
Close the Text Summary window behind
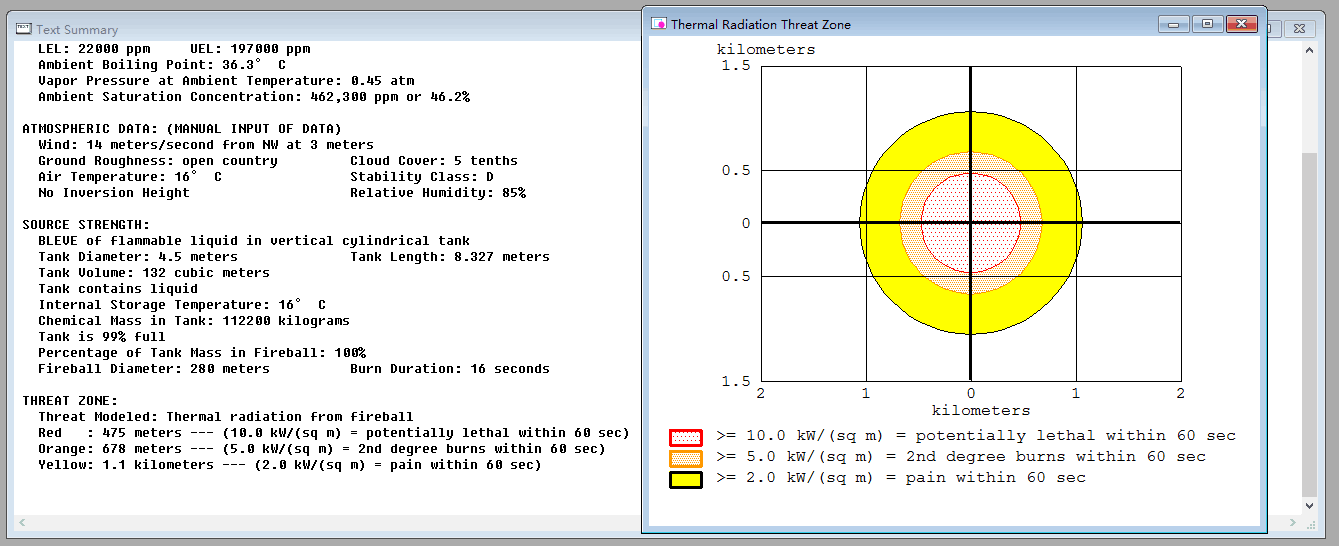[x=1297, y=30]
